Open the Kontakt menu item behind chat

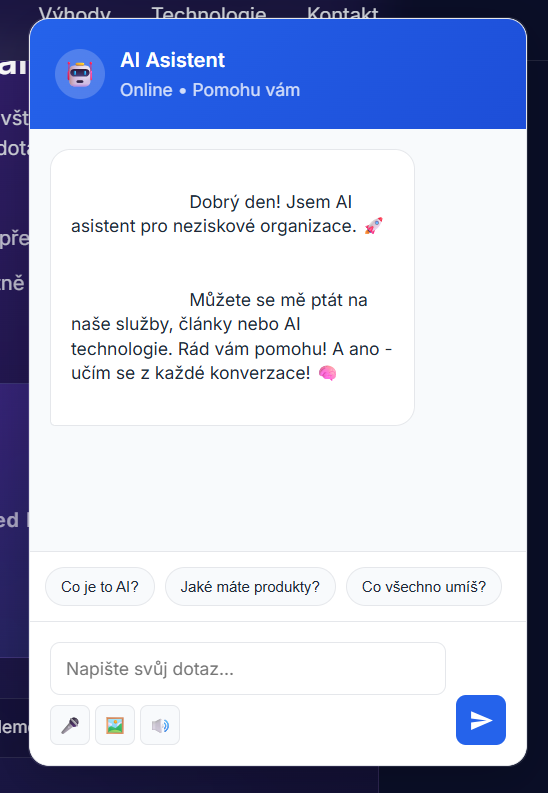(x=342, y=13)
